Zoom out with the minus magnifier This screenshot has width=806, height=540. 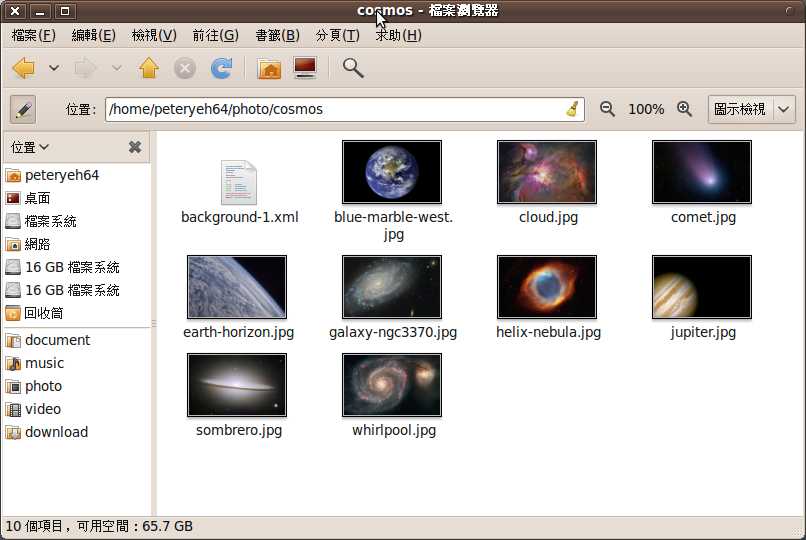point(607,109)
